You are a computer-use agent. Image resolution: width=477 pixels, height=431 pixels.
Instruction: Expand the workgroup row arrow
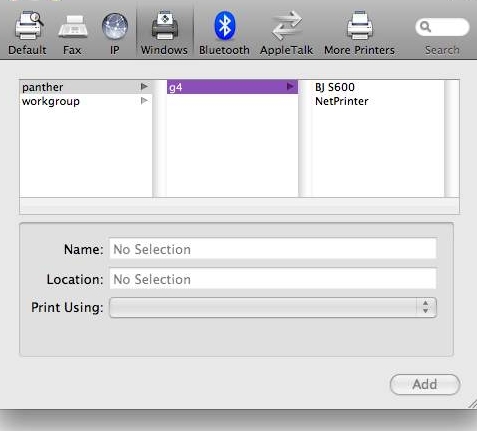click(144, 101)
